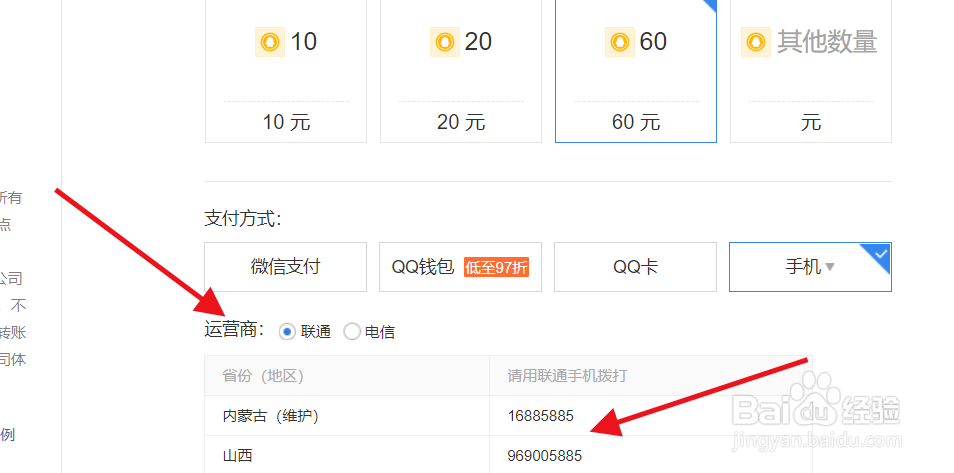Select the 10 Q-coin amount card
The height and width of the screenshot is (473, 954).
click(x=286, y=71)
